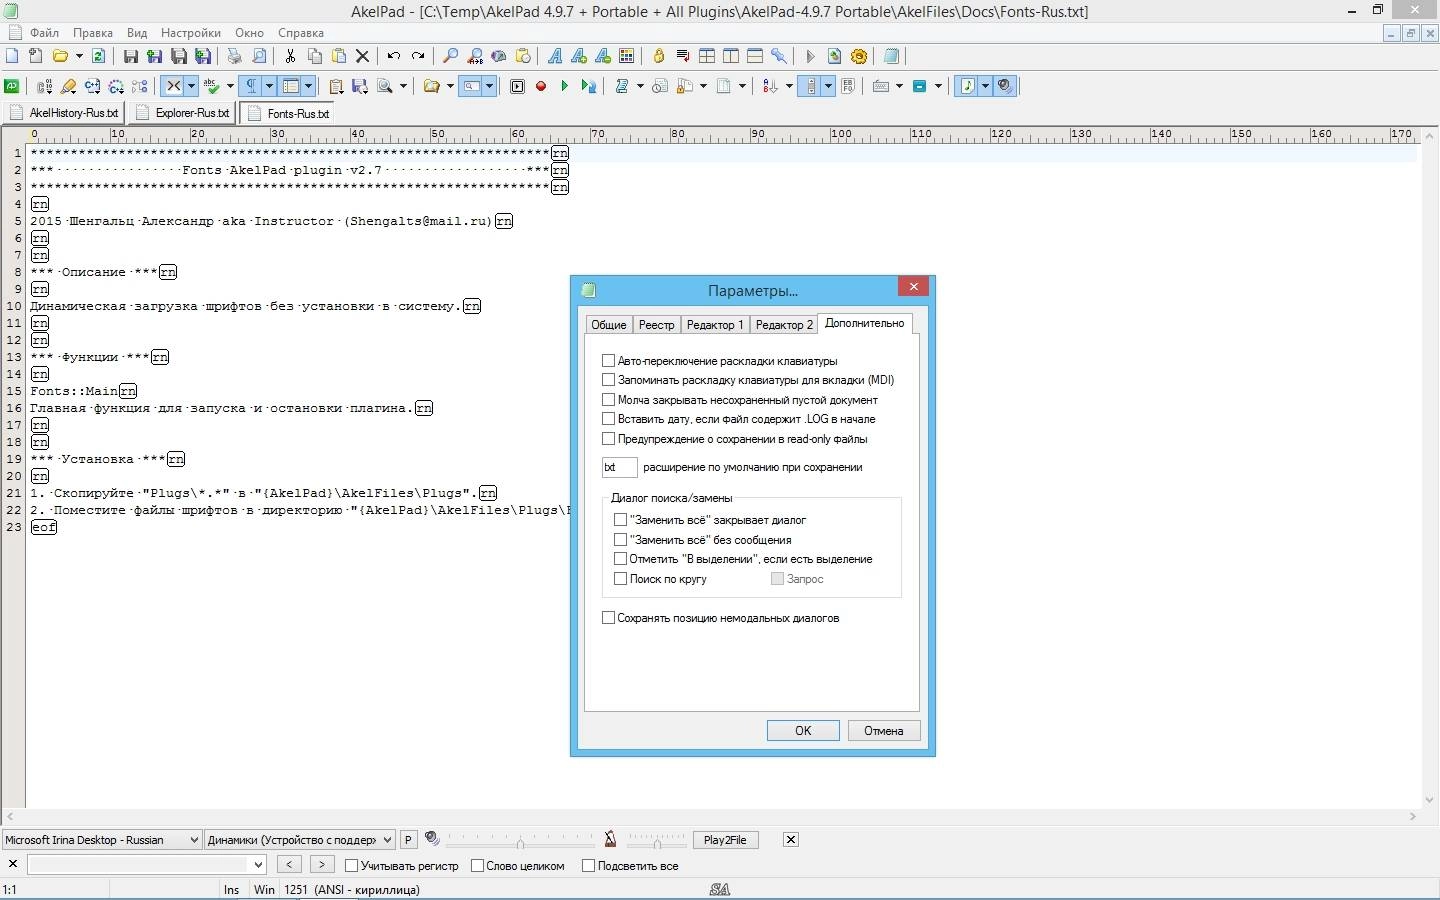Click the Save file floppy icon
Screen dimensions: 1440x900
(x=130, y=56)
